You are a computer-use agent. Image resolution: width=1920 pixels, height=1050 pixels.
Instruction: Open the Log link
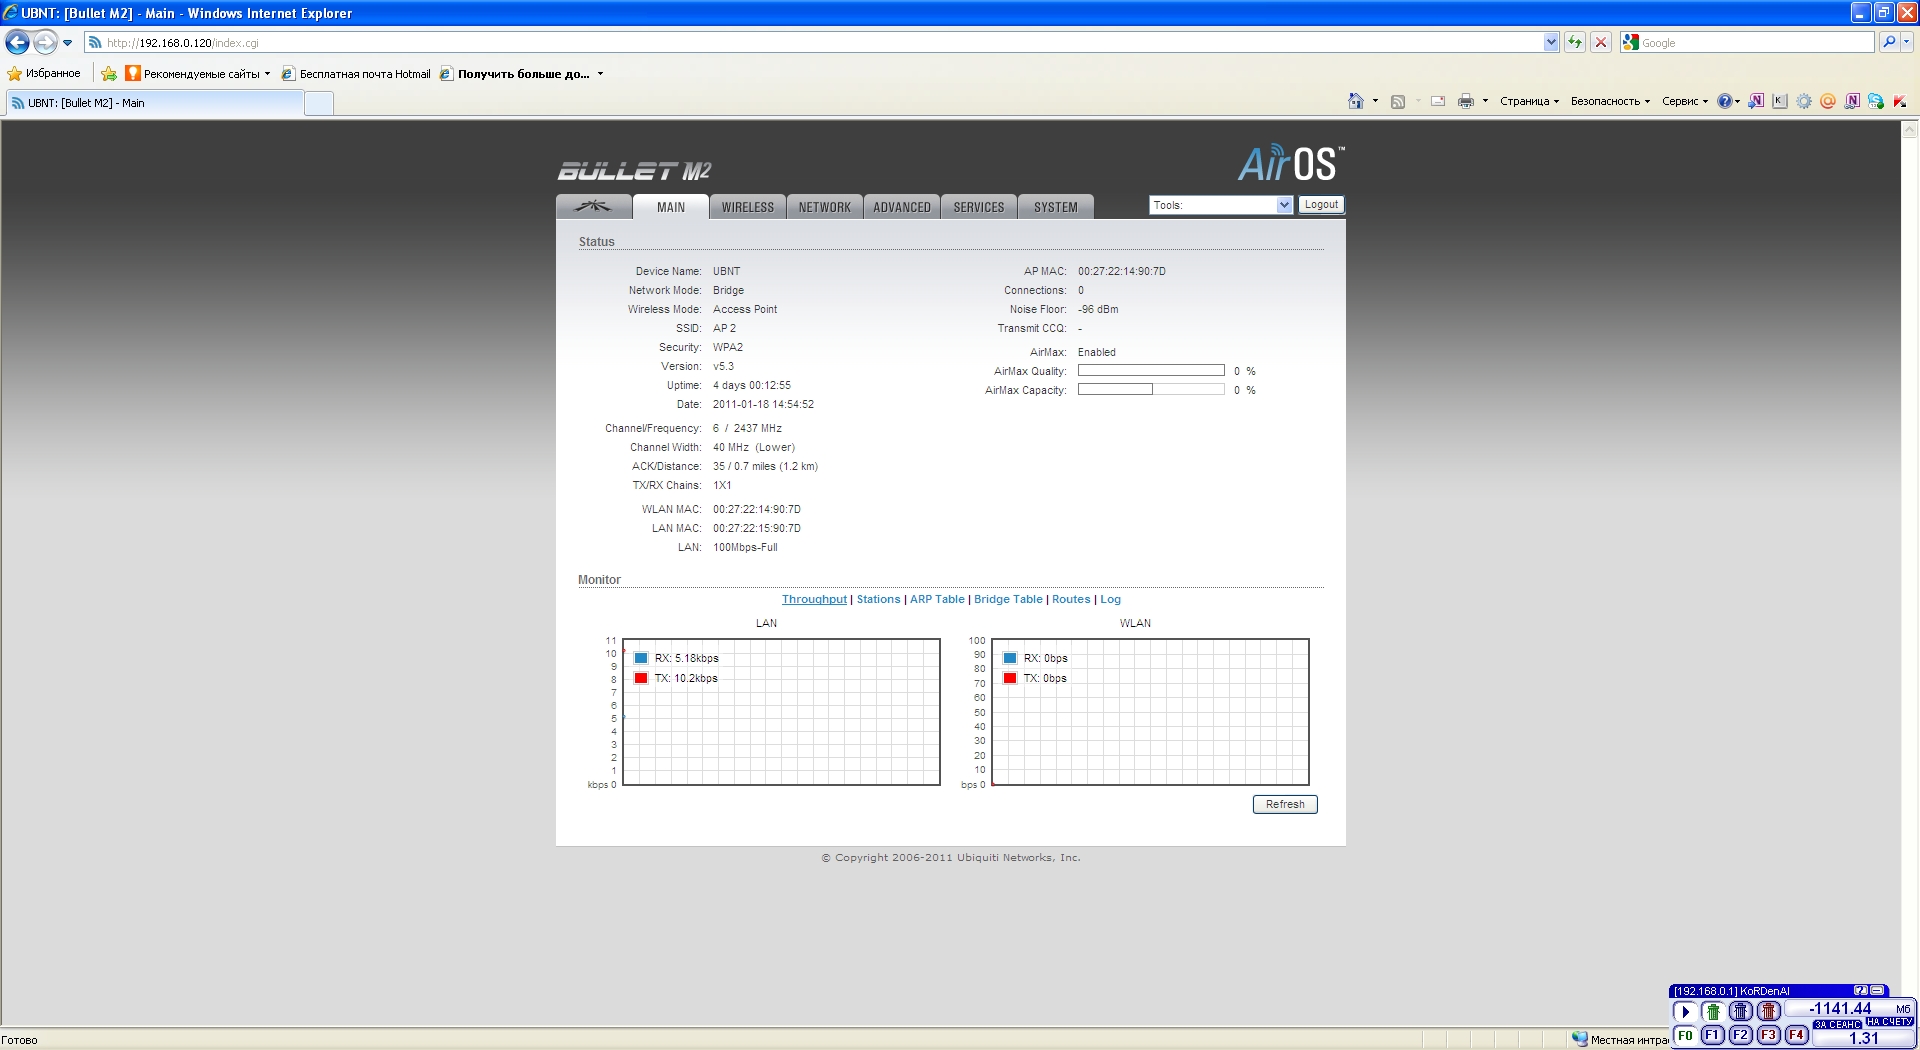1110,599
